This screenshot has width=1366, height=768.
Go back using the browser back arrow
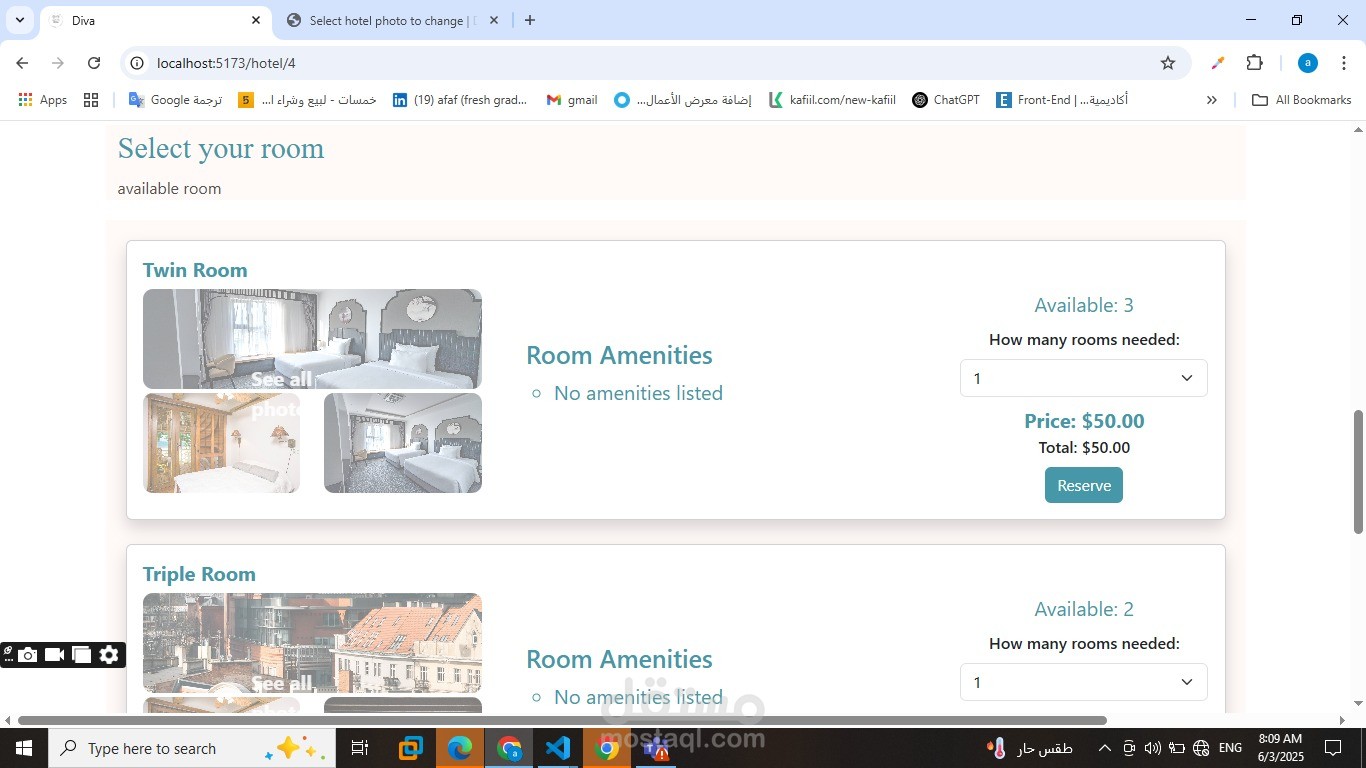tap(22, 63)
